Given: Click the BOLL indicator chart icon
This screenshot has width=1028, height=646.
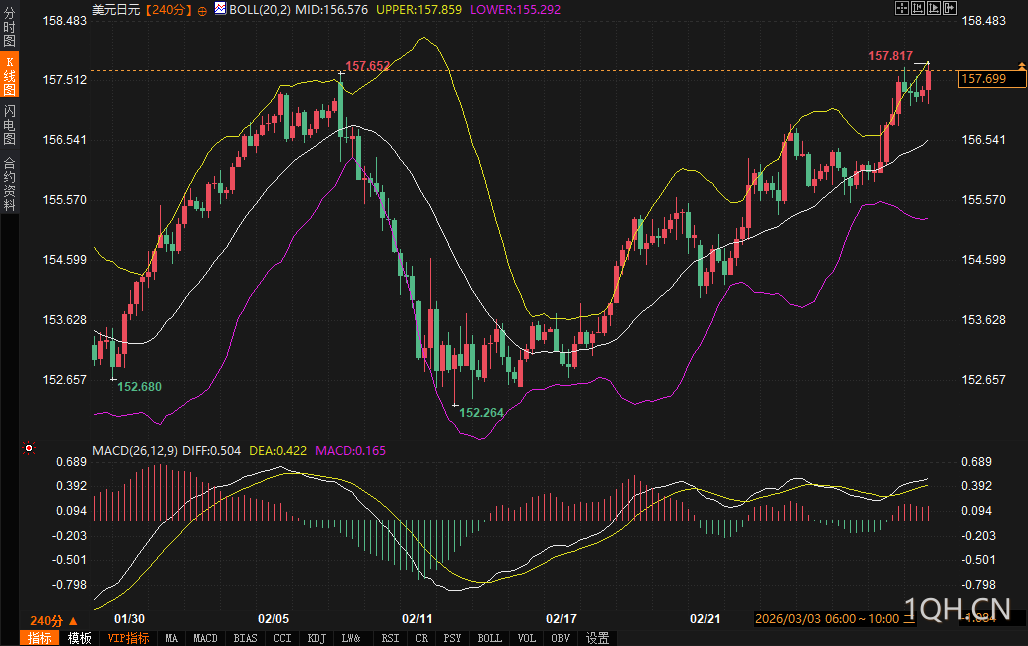Looking at the screenshot, I should pos(220,8).
